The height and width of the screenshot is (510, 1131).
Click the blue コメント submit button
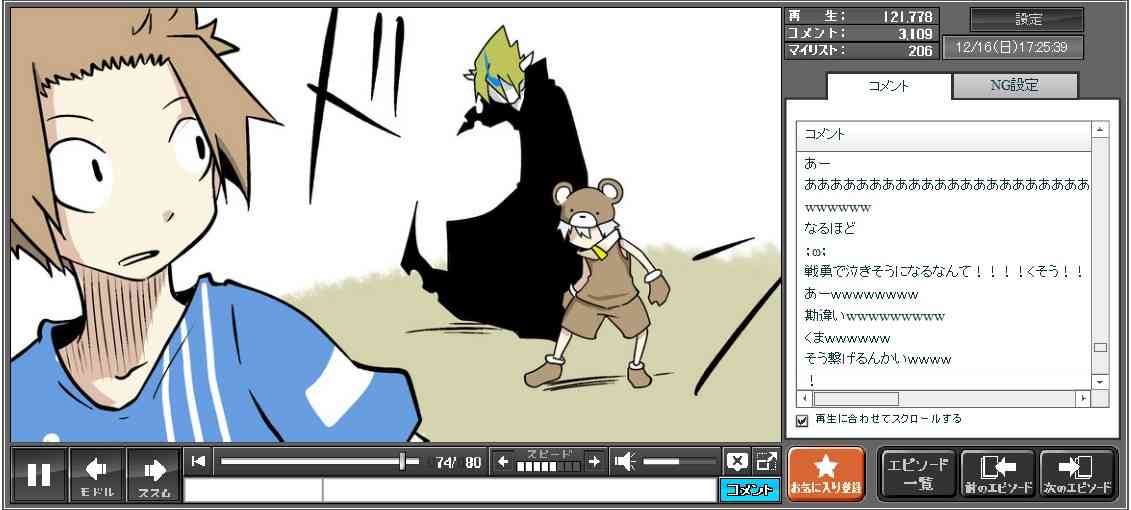[749, 490]
